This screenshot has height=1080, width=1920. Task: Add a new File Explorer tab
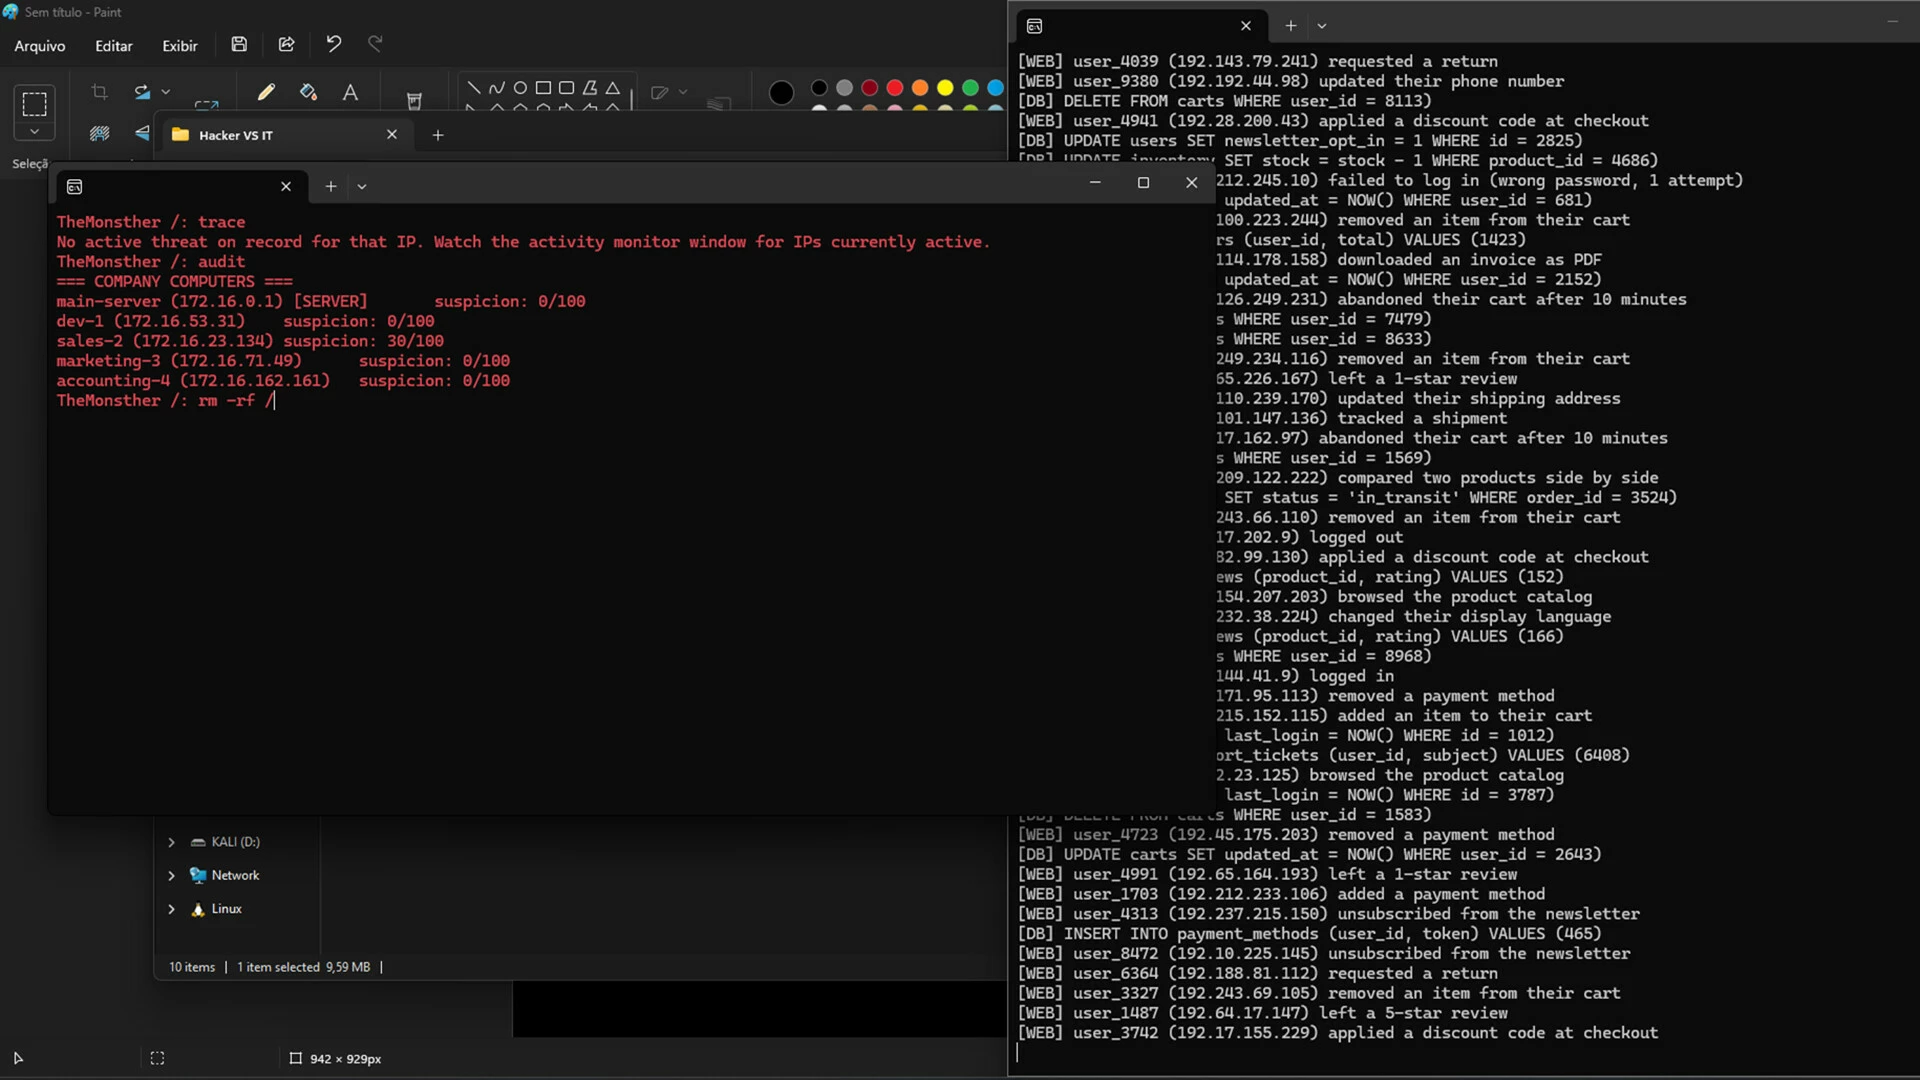[438, 135]
